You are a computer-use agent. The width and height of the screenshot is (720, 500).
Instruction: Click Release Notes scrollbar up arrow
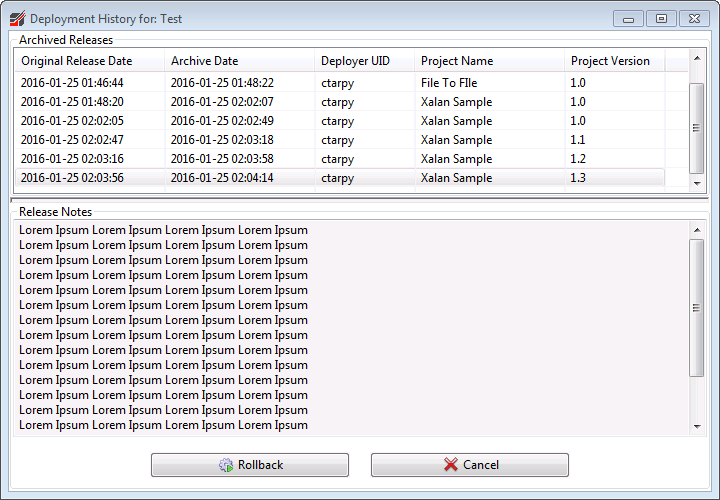pyautogui.click(x=697, y=231)
